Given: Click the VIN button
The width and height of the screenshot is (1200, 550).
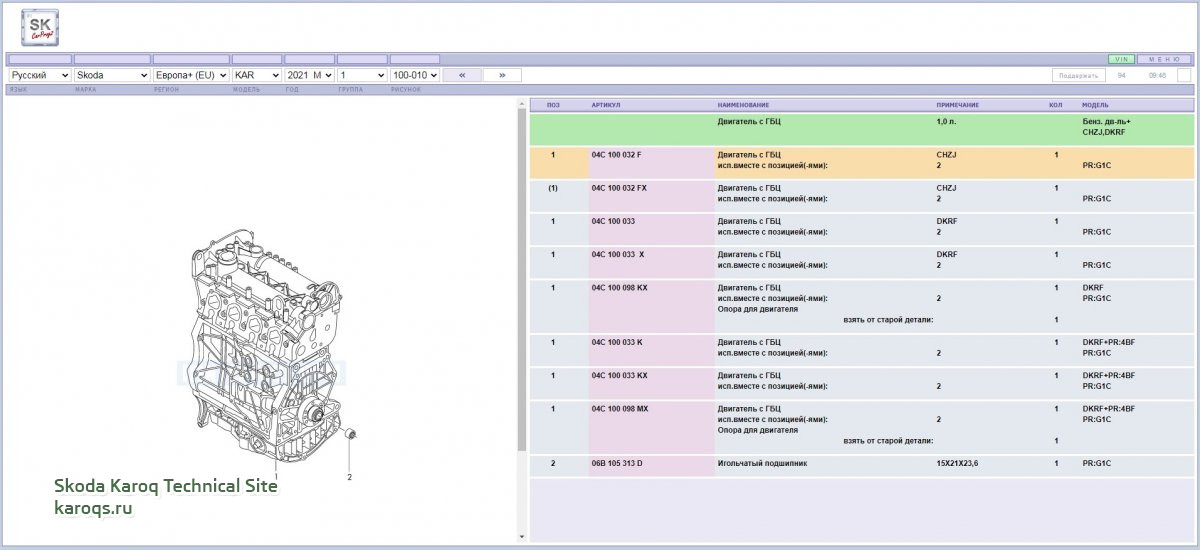Looking at the screenshot, I should [1121, 60].
